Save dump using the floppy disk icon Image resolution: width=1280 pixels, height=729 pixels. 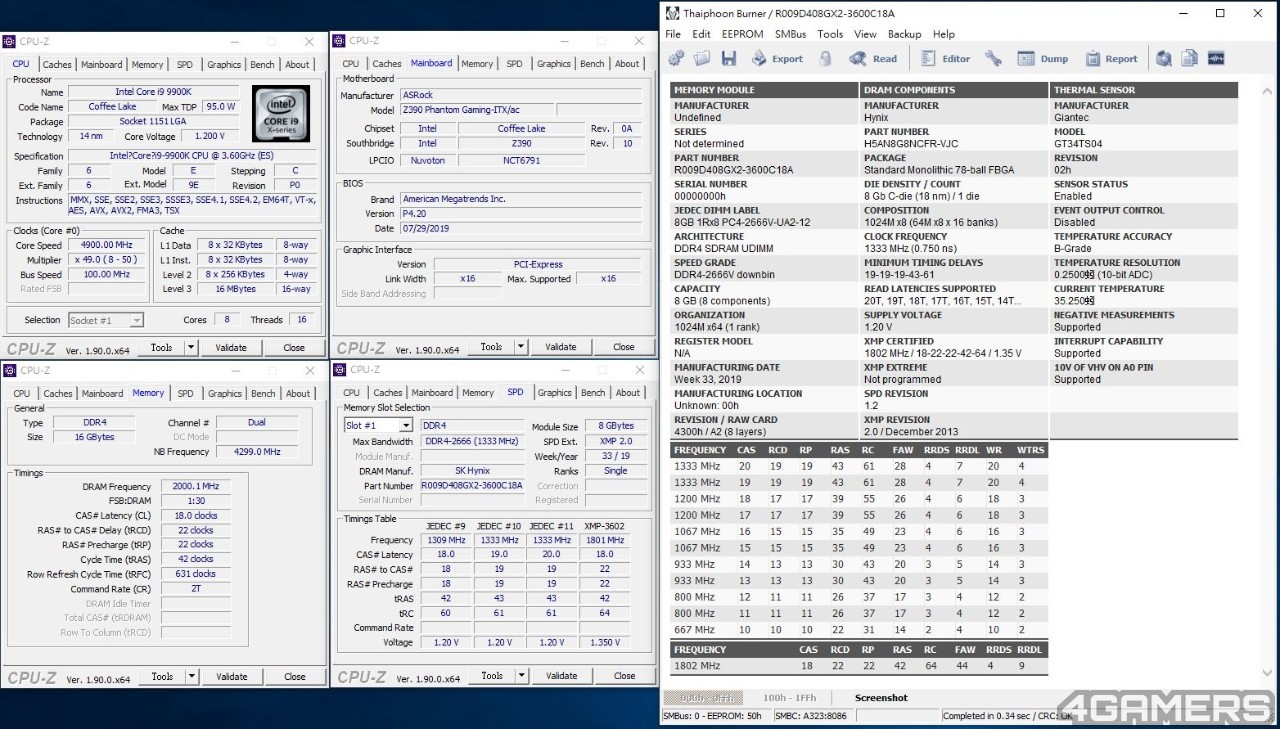(728, 59)
